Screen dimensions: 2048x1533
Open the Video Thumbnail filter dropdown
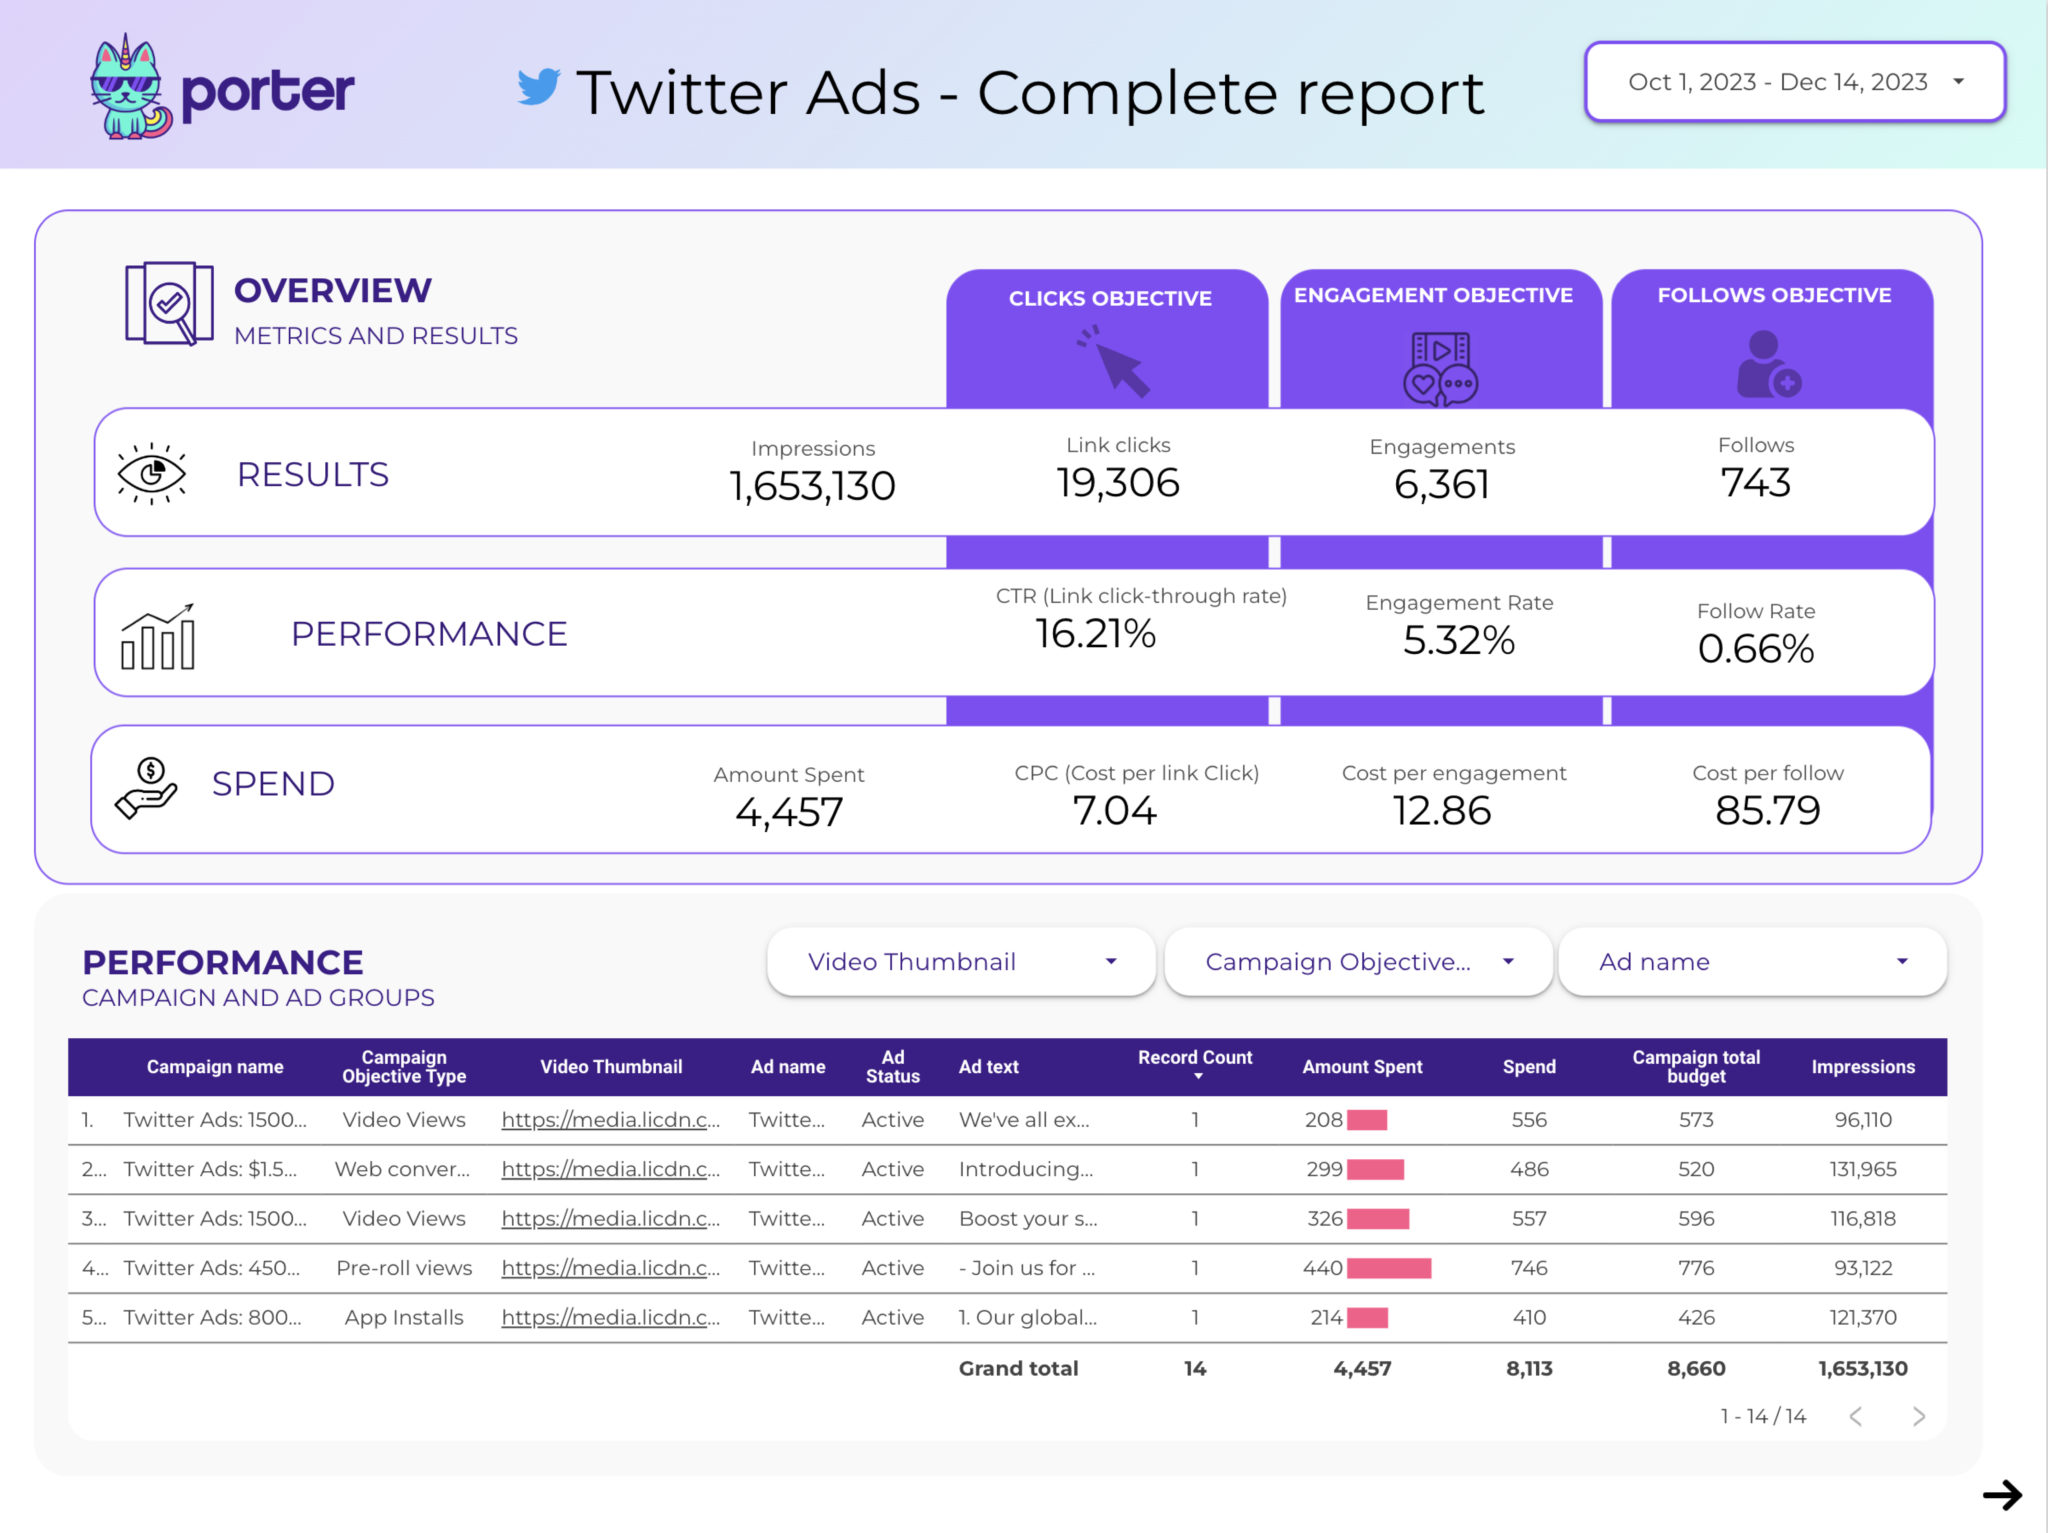point(959,961)
